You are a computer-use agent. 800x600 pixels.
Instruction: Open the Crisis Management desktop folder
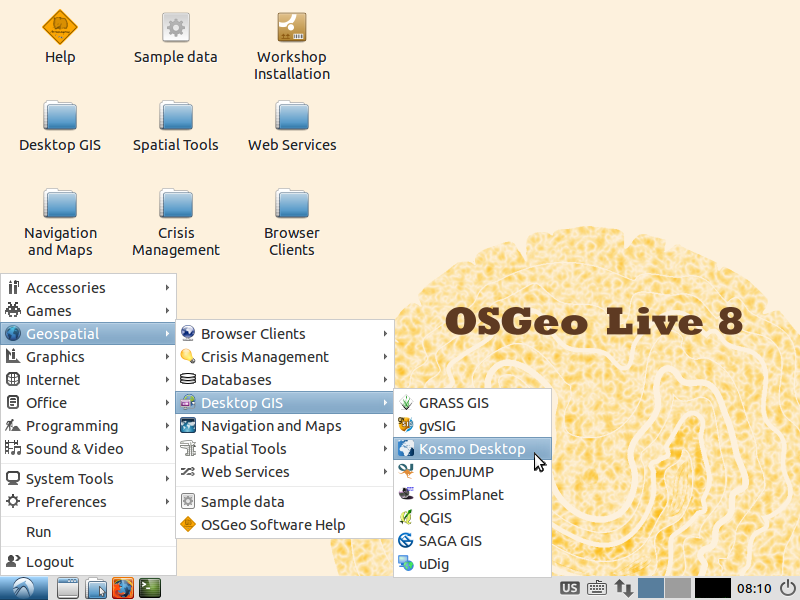[x=176, y=222]
